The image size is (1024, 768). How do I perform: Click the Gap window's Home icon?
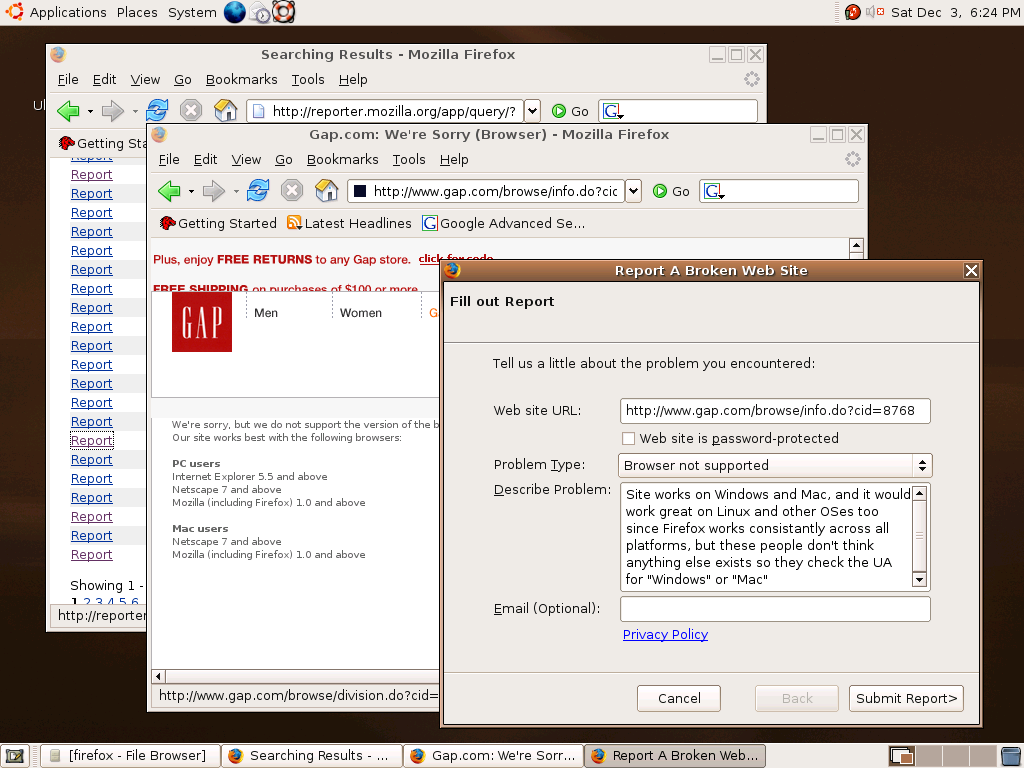pos(326,191)
